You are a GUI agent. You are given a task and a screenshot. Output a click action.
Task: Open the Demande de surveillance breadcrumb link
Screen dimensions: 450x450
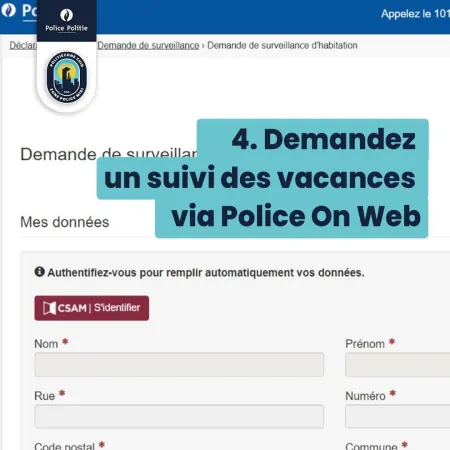pos(148,45)
